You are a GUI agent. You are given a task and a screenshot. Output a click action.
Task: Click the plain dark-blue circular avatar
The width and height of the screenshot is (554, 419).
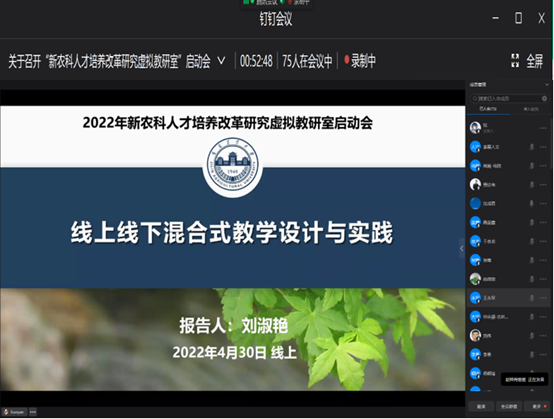(x=476, y=203)
